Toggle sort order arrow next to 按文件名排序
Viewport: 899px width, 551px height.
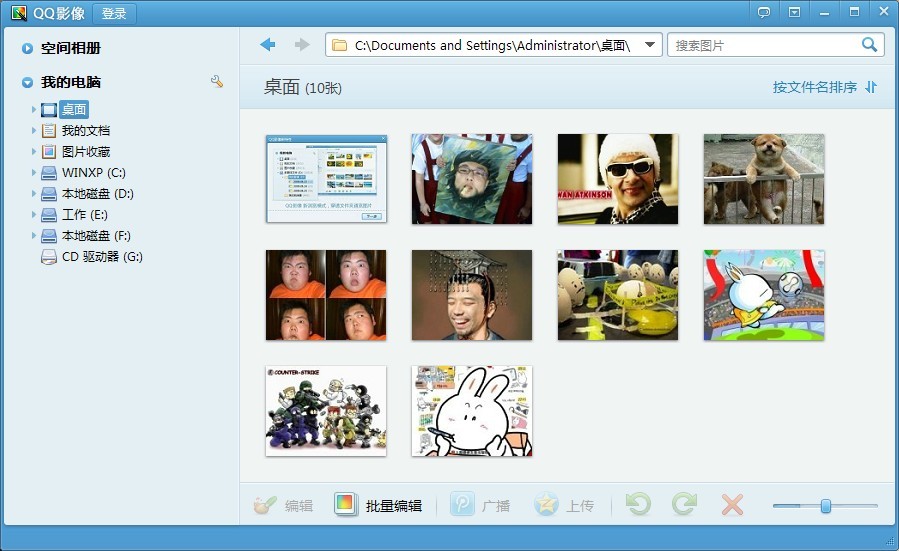pos(871,87)
